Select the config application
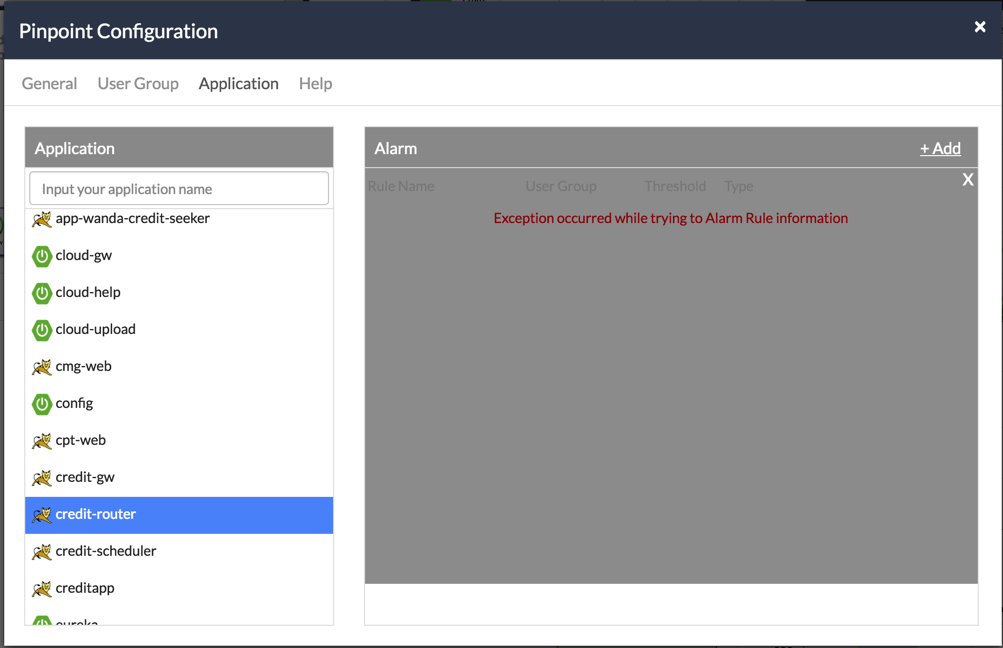 (x=179, y=404)
